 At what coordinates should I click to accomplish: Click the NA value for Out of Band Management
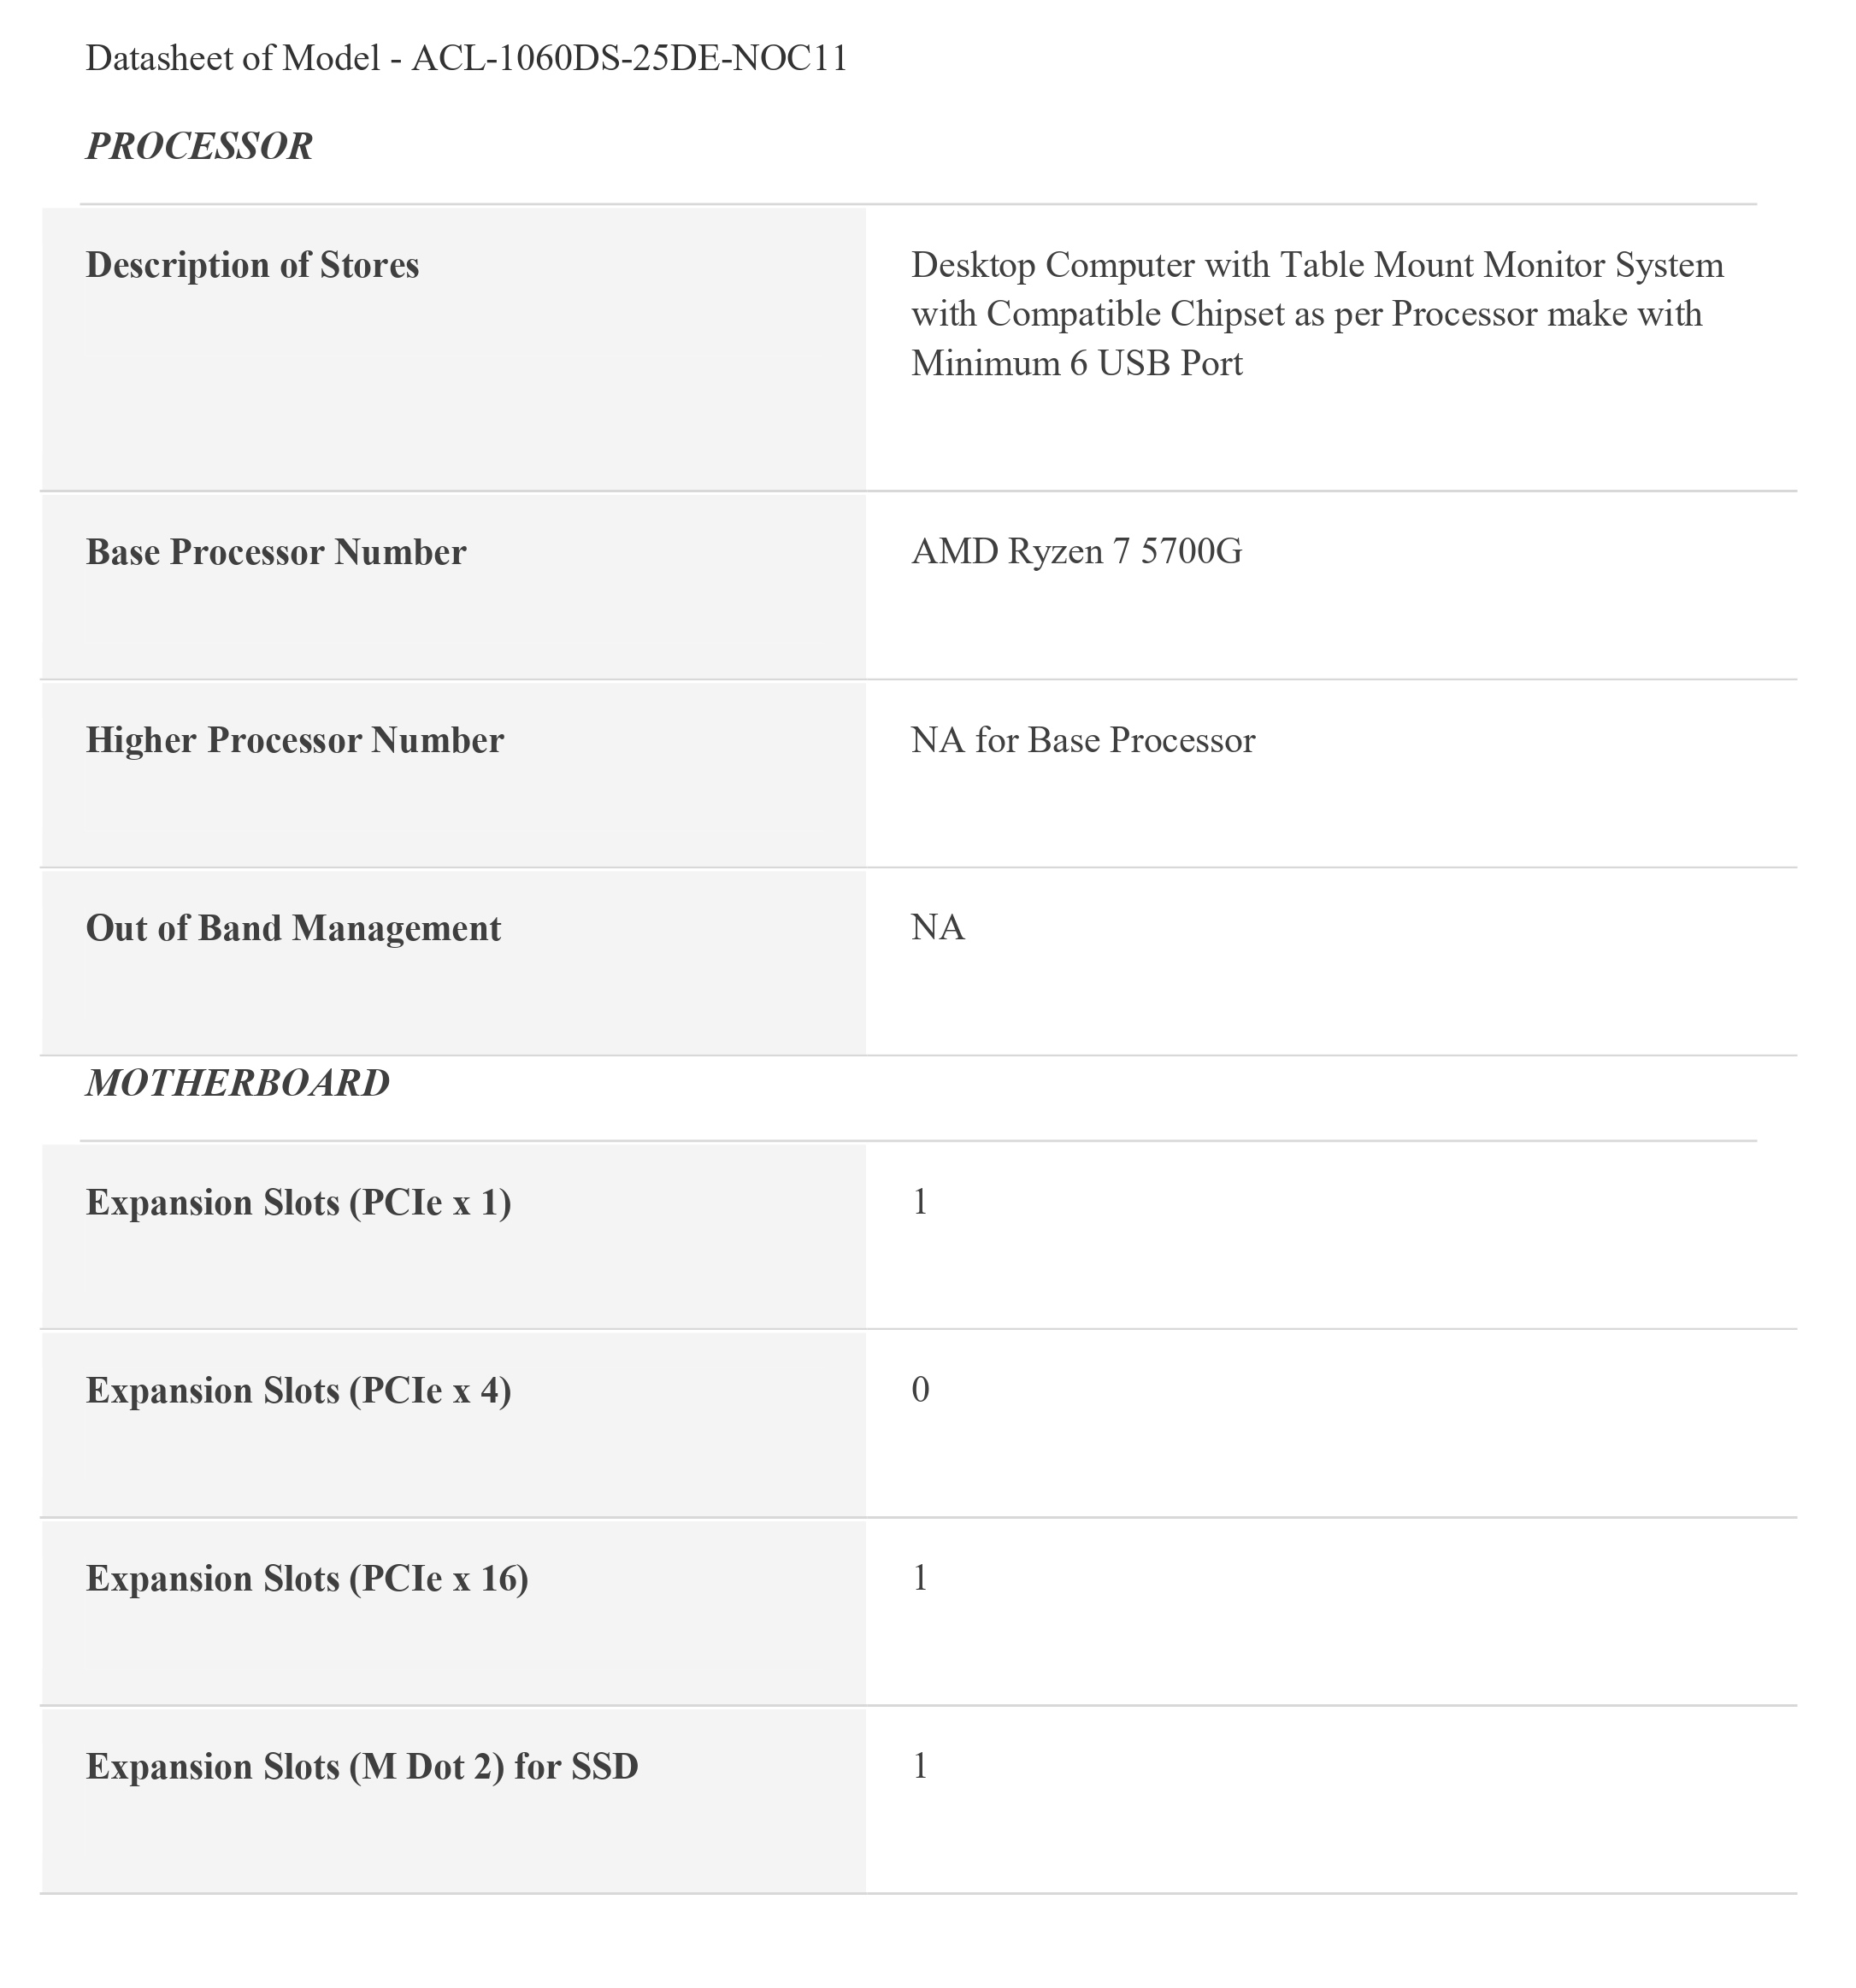[x=938, y=928]
